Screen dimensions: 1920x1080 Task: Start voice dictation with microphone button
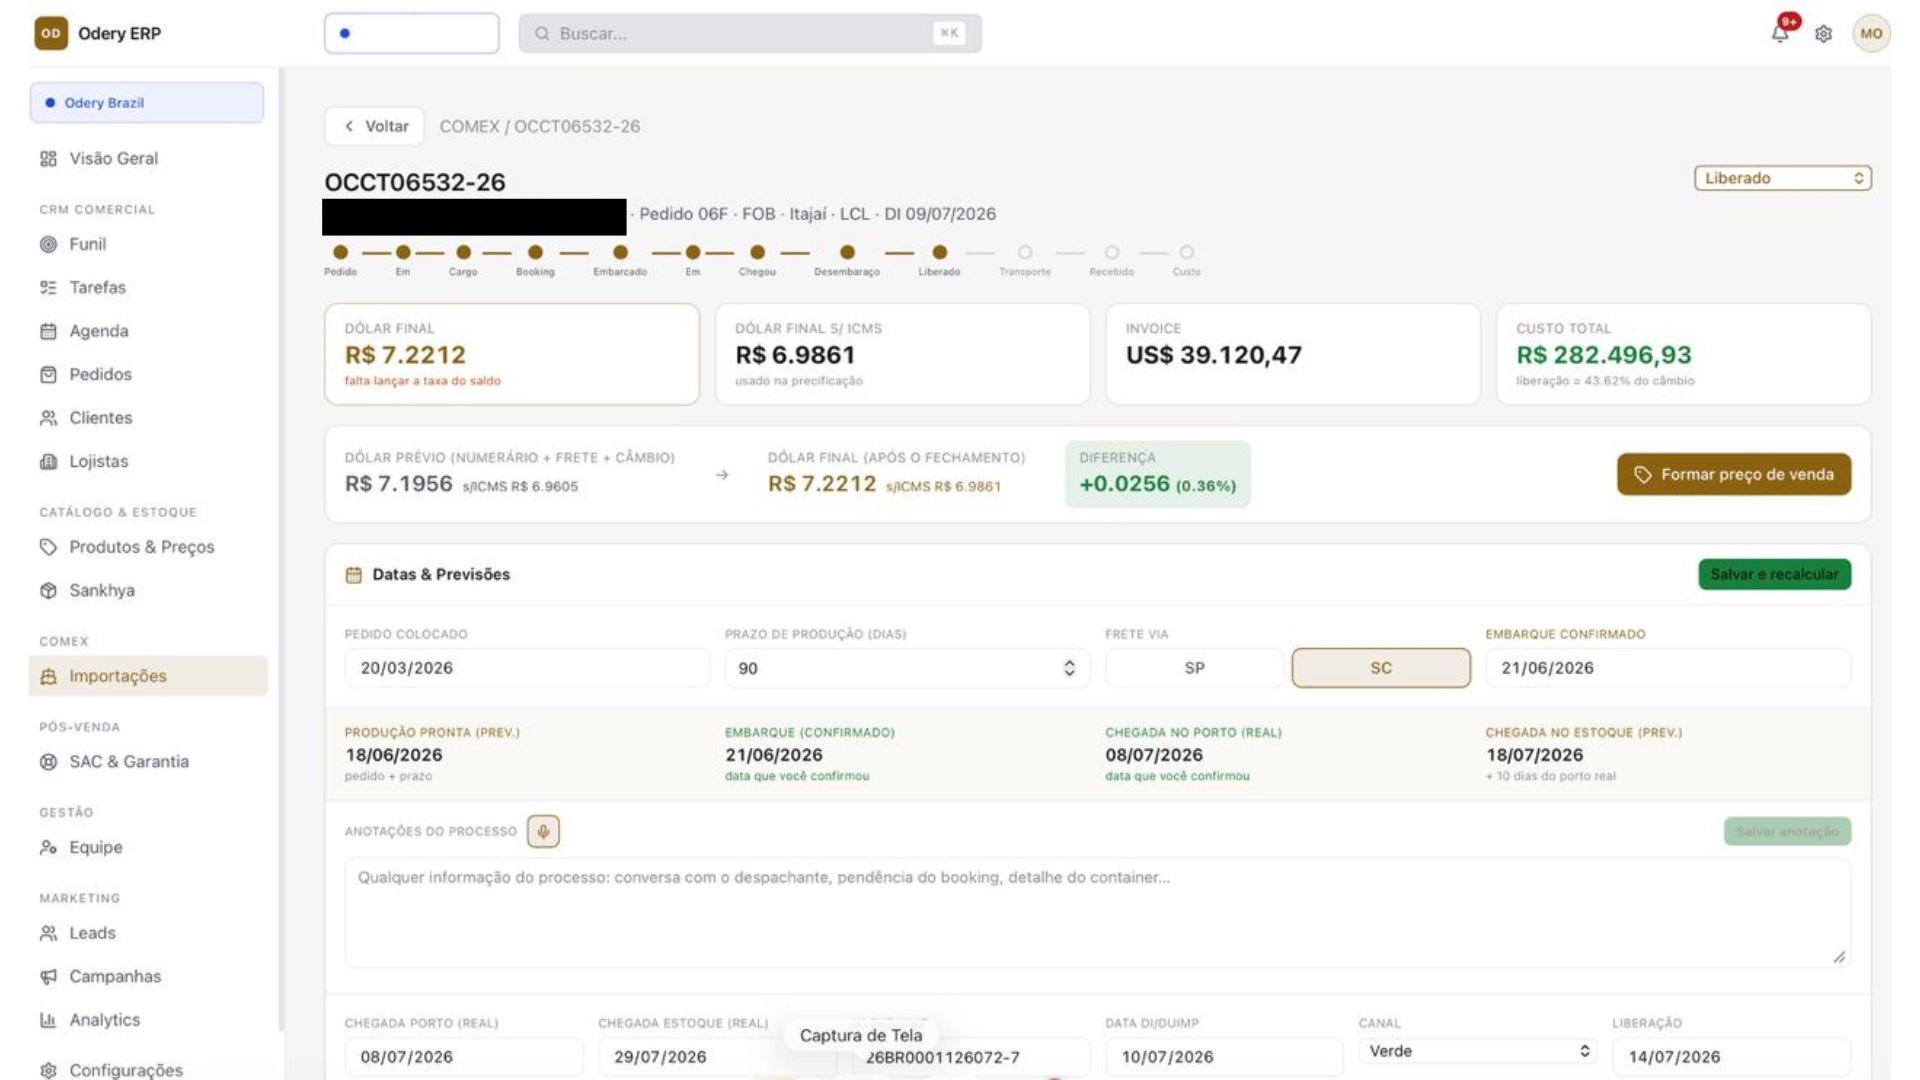pyautogui.click(x=543, y=831)
